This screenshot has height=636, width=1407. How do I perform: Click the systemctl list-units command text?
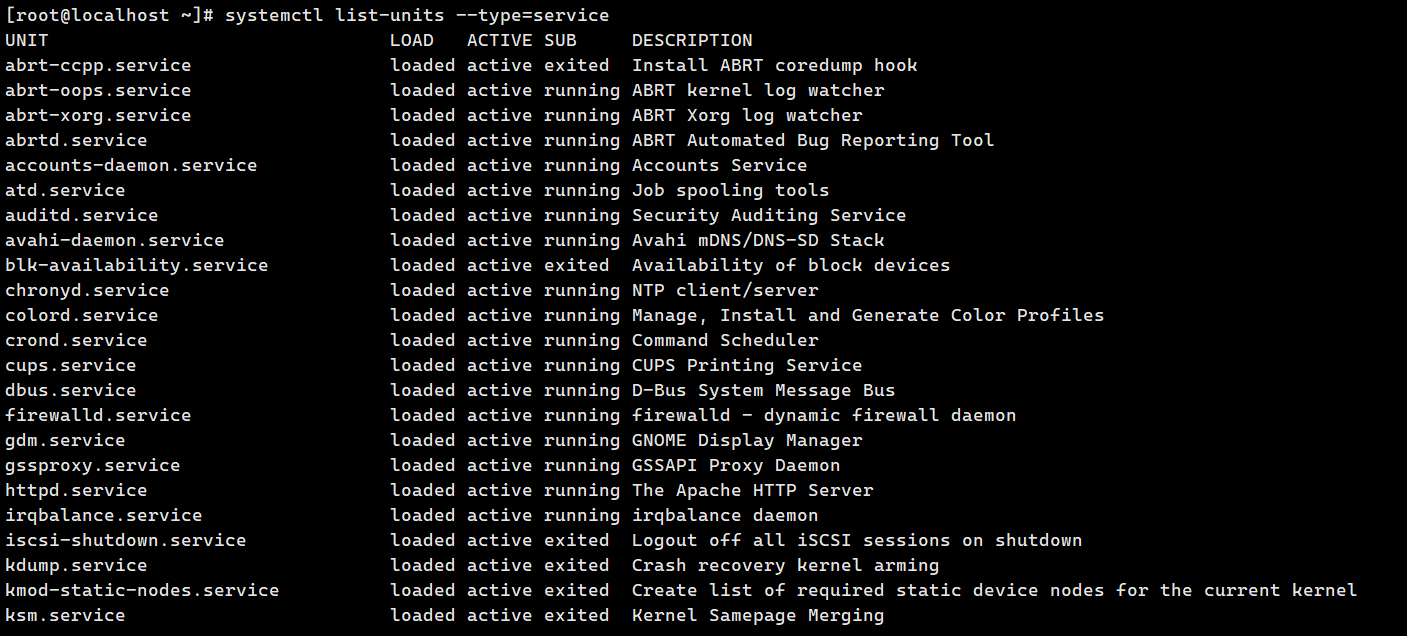[x=417, y=15]
